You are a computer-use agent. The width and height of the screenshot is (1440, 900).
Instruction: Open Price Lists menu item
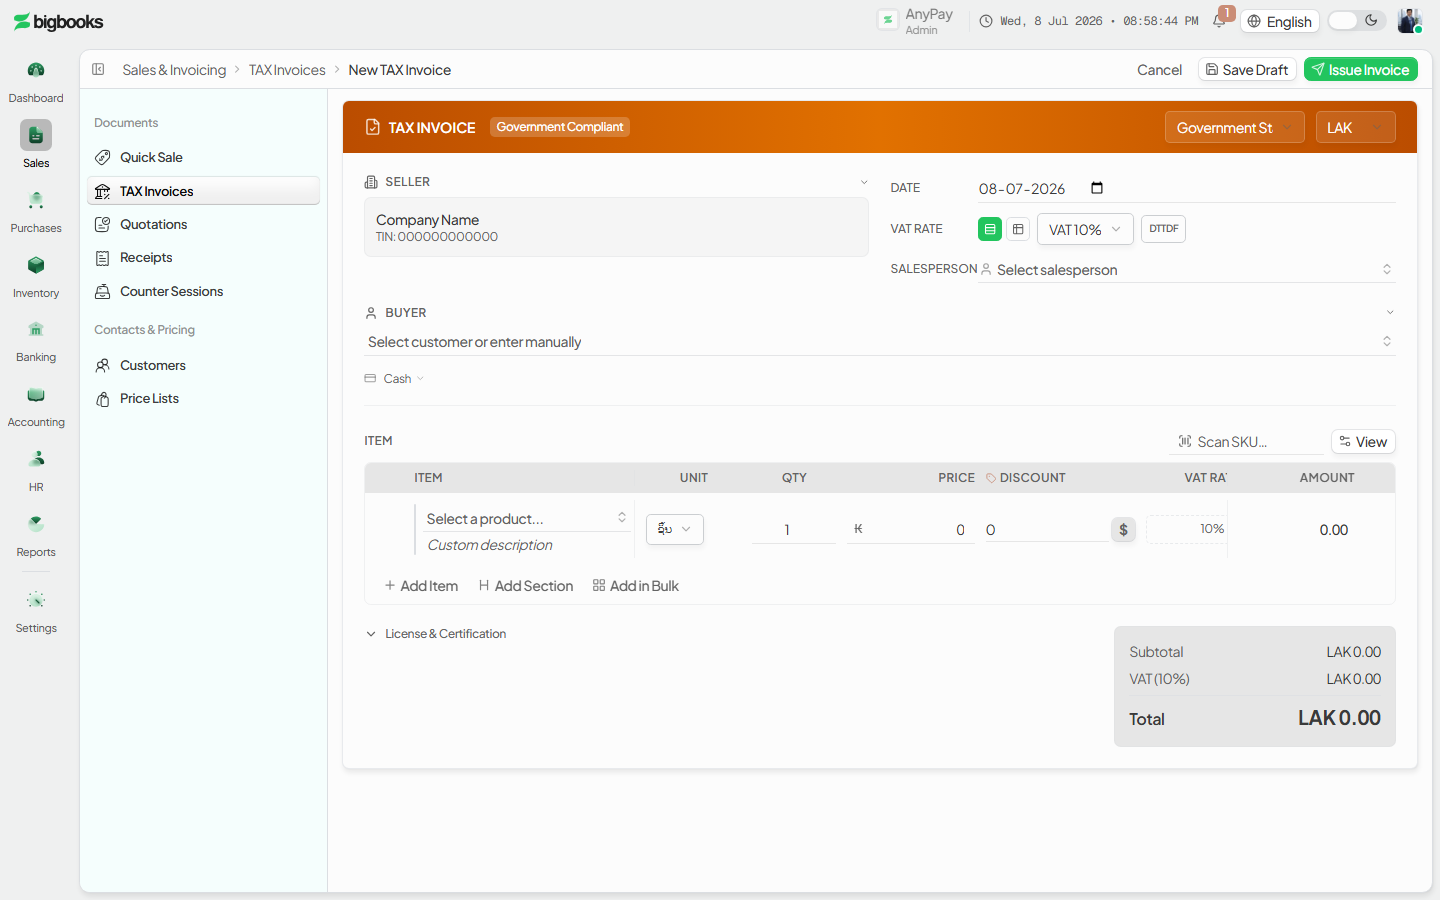pos(204,398)
